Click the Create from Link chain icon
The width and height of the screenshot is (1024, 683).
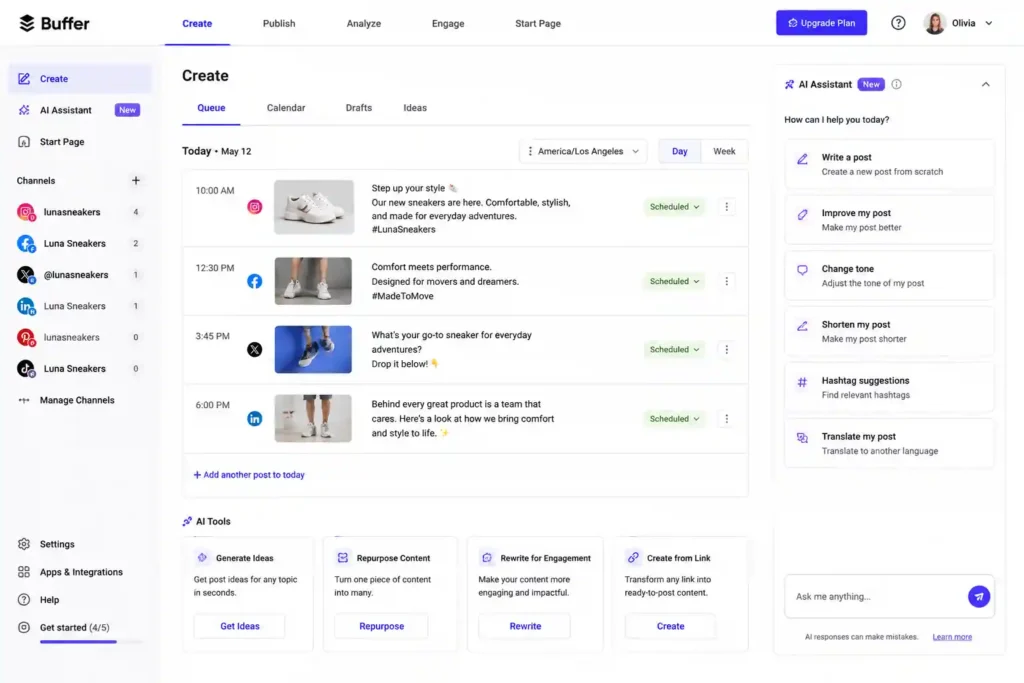coord(633,558)
